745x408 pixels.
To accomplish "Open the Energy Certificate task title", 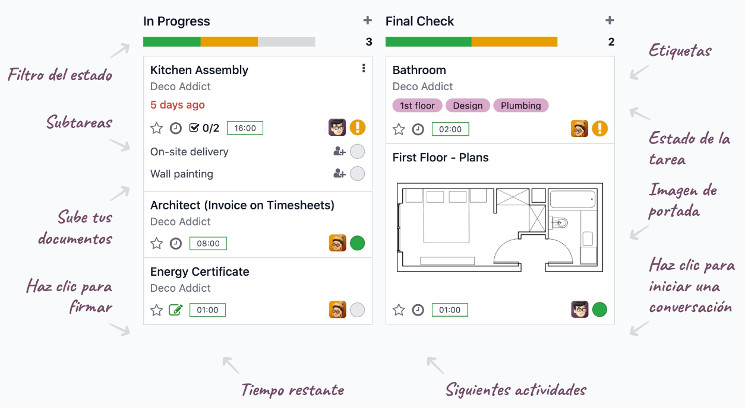I will pyautogui.click(x=200, y=272).
